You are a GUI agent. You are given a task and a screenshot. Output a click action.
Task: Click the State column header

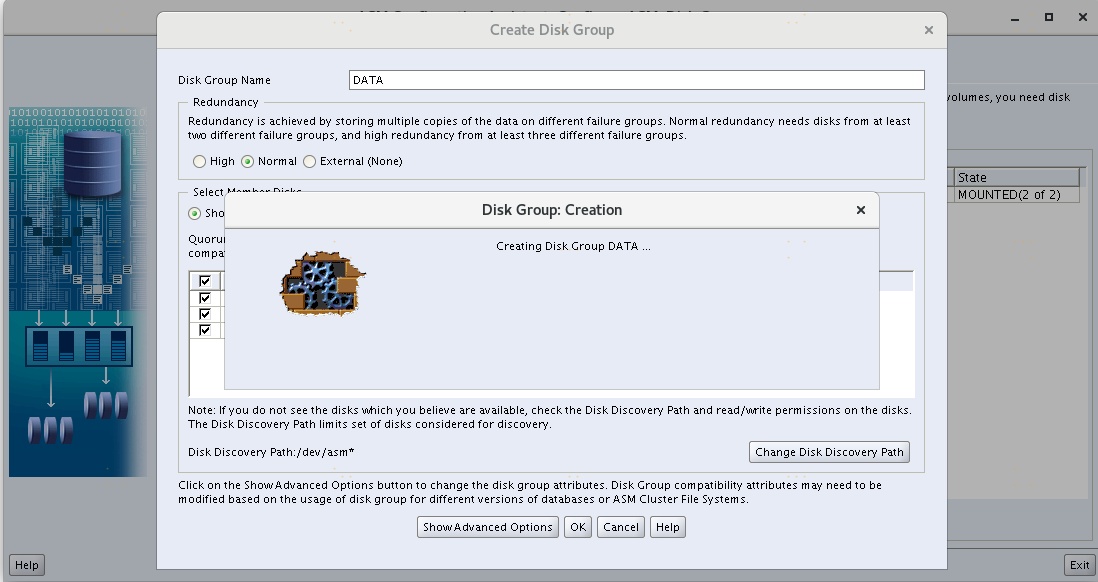point(1017,178)
